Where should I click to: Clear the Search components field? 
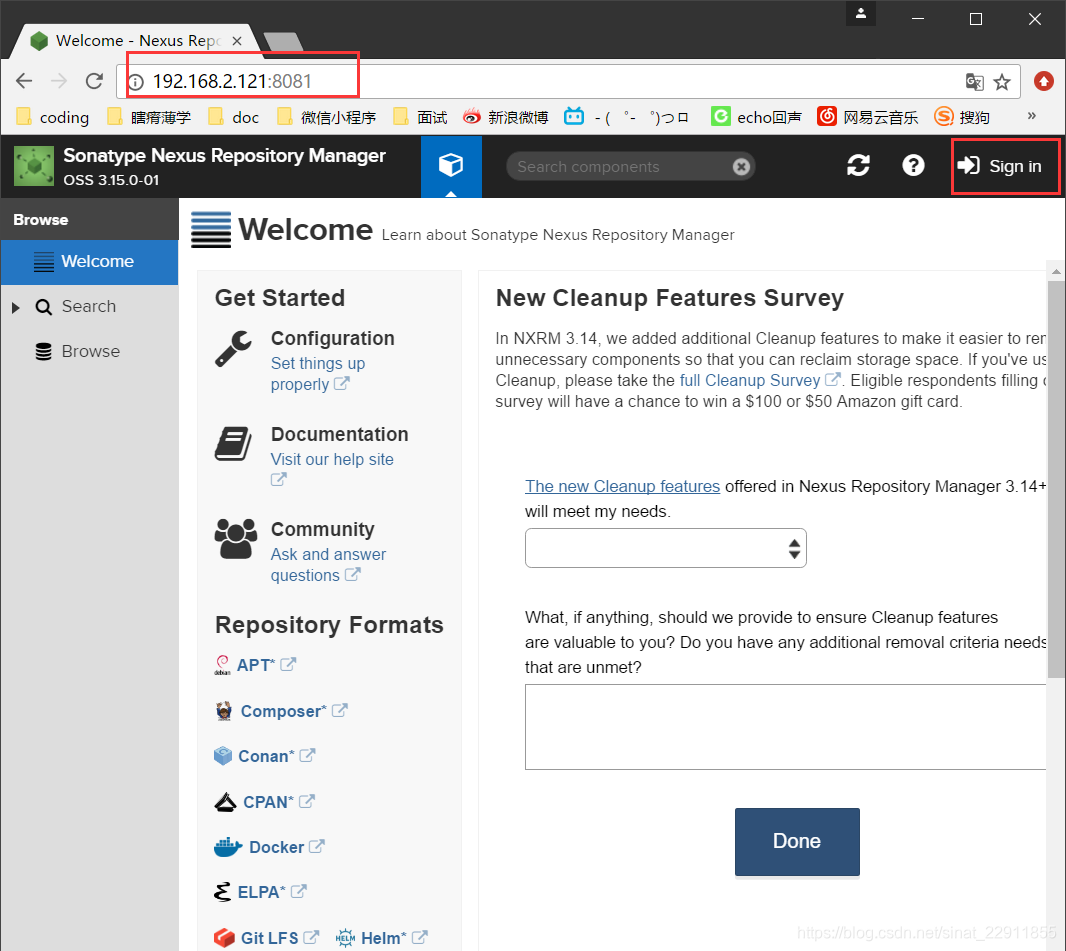pyautogui.click(x=741, y=167)
